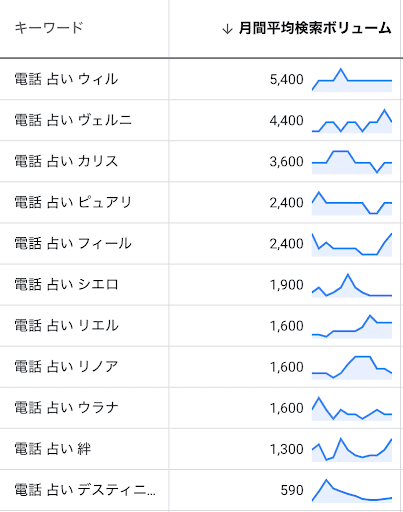Sort by 月間平均検索ボリューム column header
This screenshot has height=512, width=403.
[315, 28]
